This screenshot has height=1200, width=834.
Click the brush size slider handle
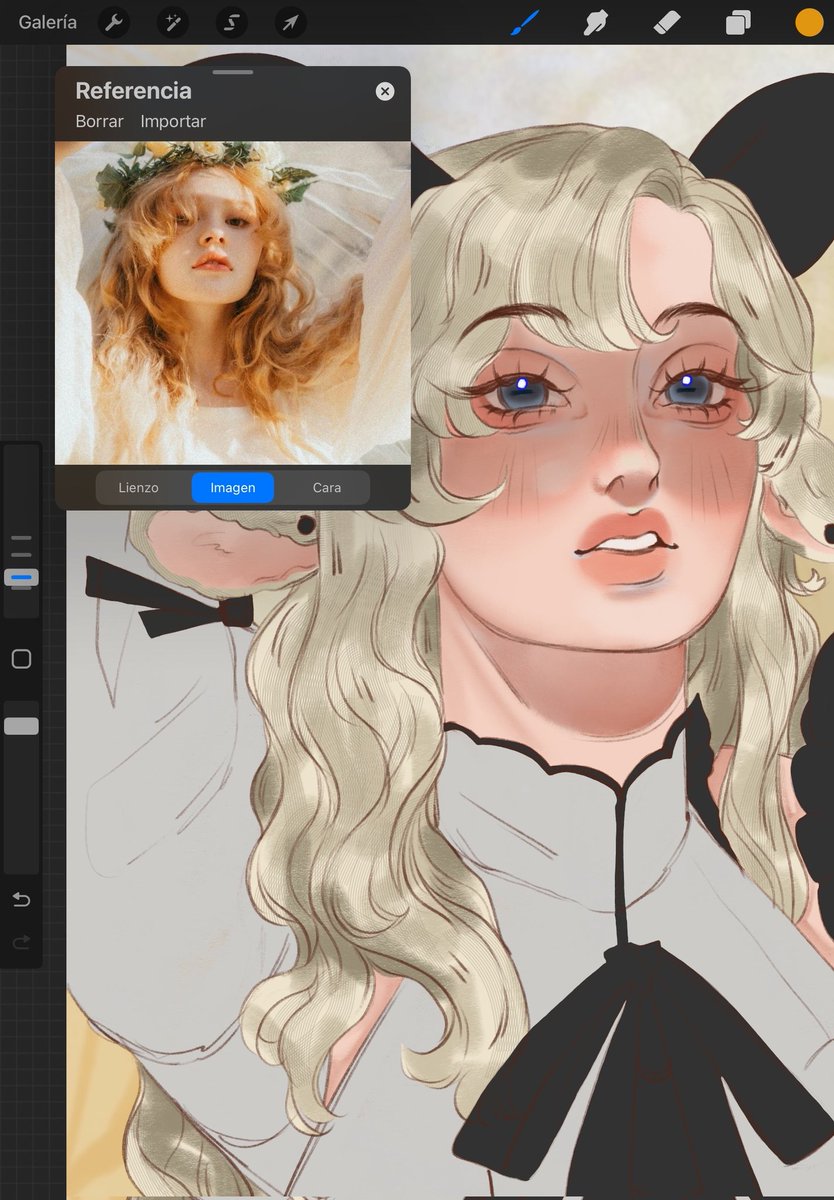(21, 577)
